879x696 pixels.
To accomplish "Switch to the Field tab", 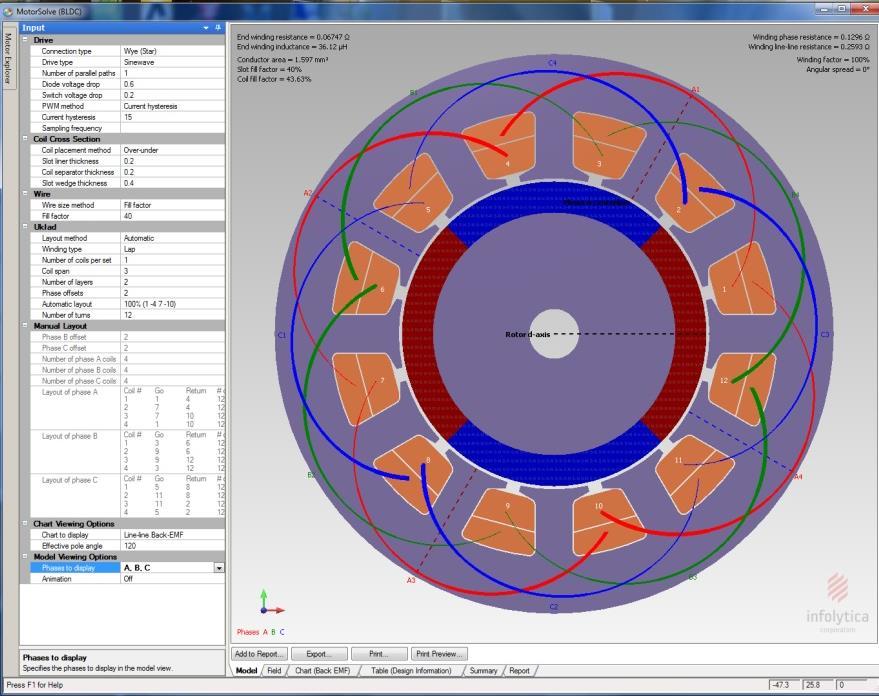I will pyautogui.click(x=274, y=670).
